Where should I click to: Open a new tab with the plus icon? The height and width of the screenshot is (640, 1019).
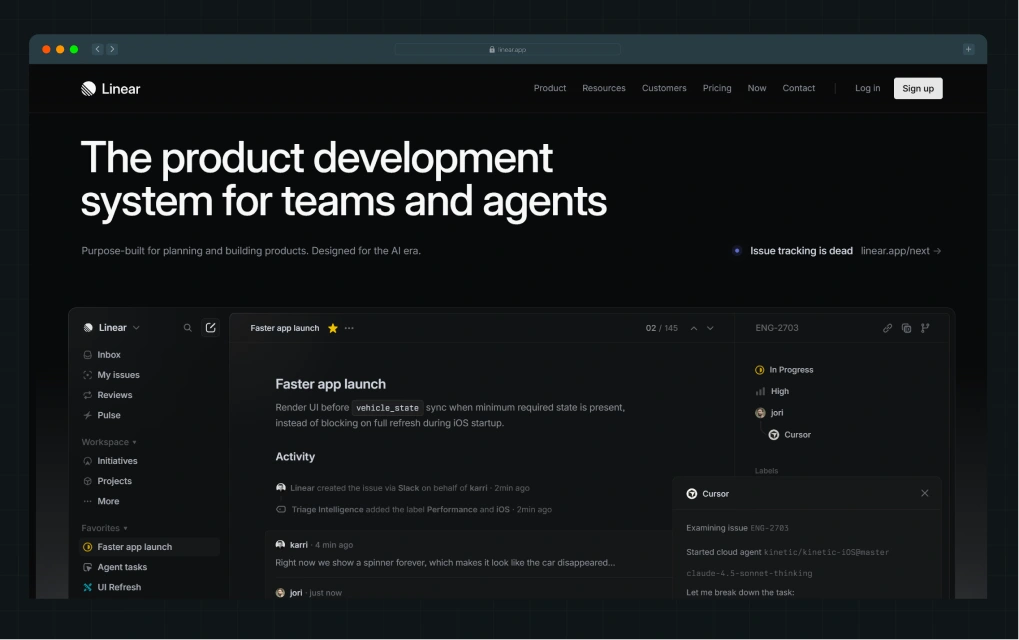(x=968, y=49)
